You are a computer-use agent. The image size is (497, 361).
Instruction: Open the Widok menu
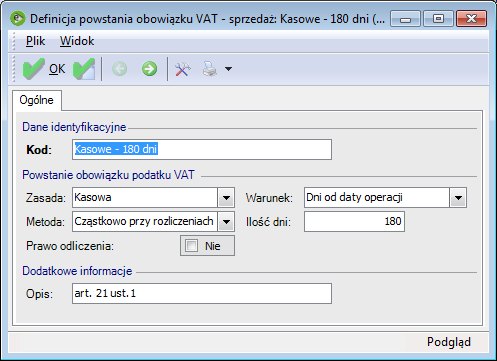click(x=77, y=41)
